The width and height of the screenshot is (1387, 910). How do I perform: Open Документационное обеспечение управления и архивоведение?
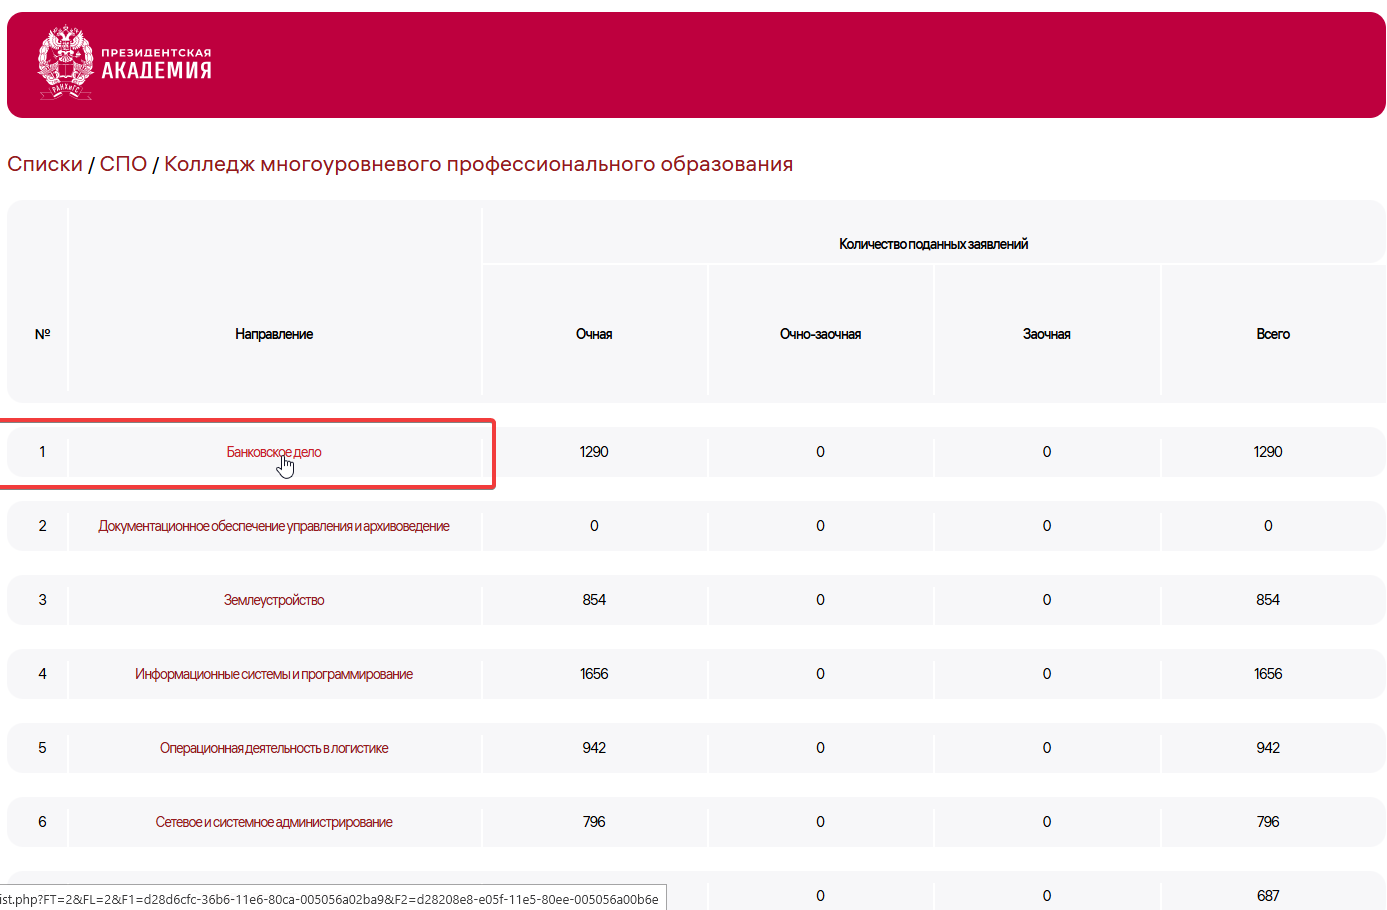click(x=274, y=525)
